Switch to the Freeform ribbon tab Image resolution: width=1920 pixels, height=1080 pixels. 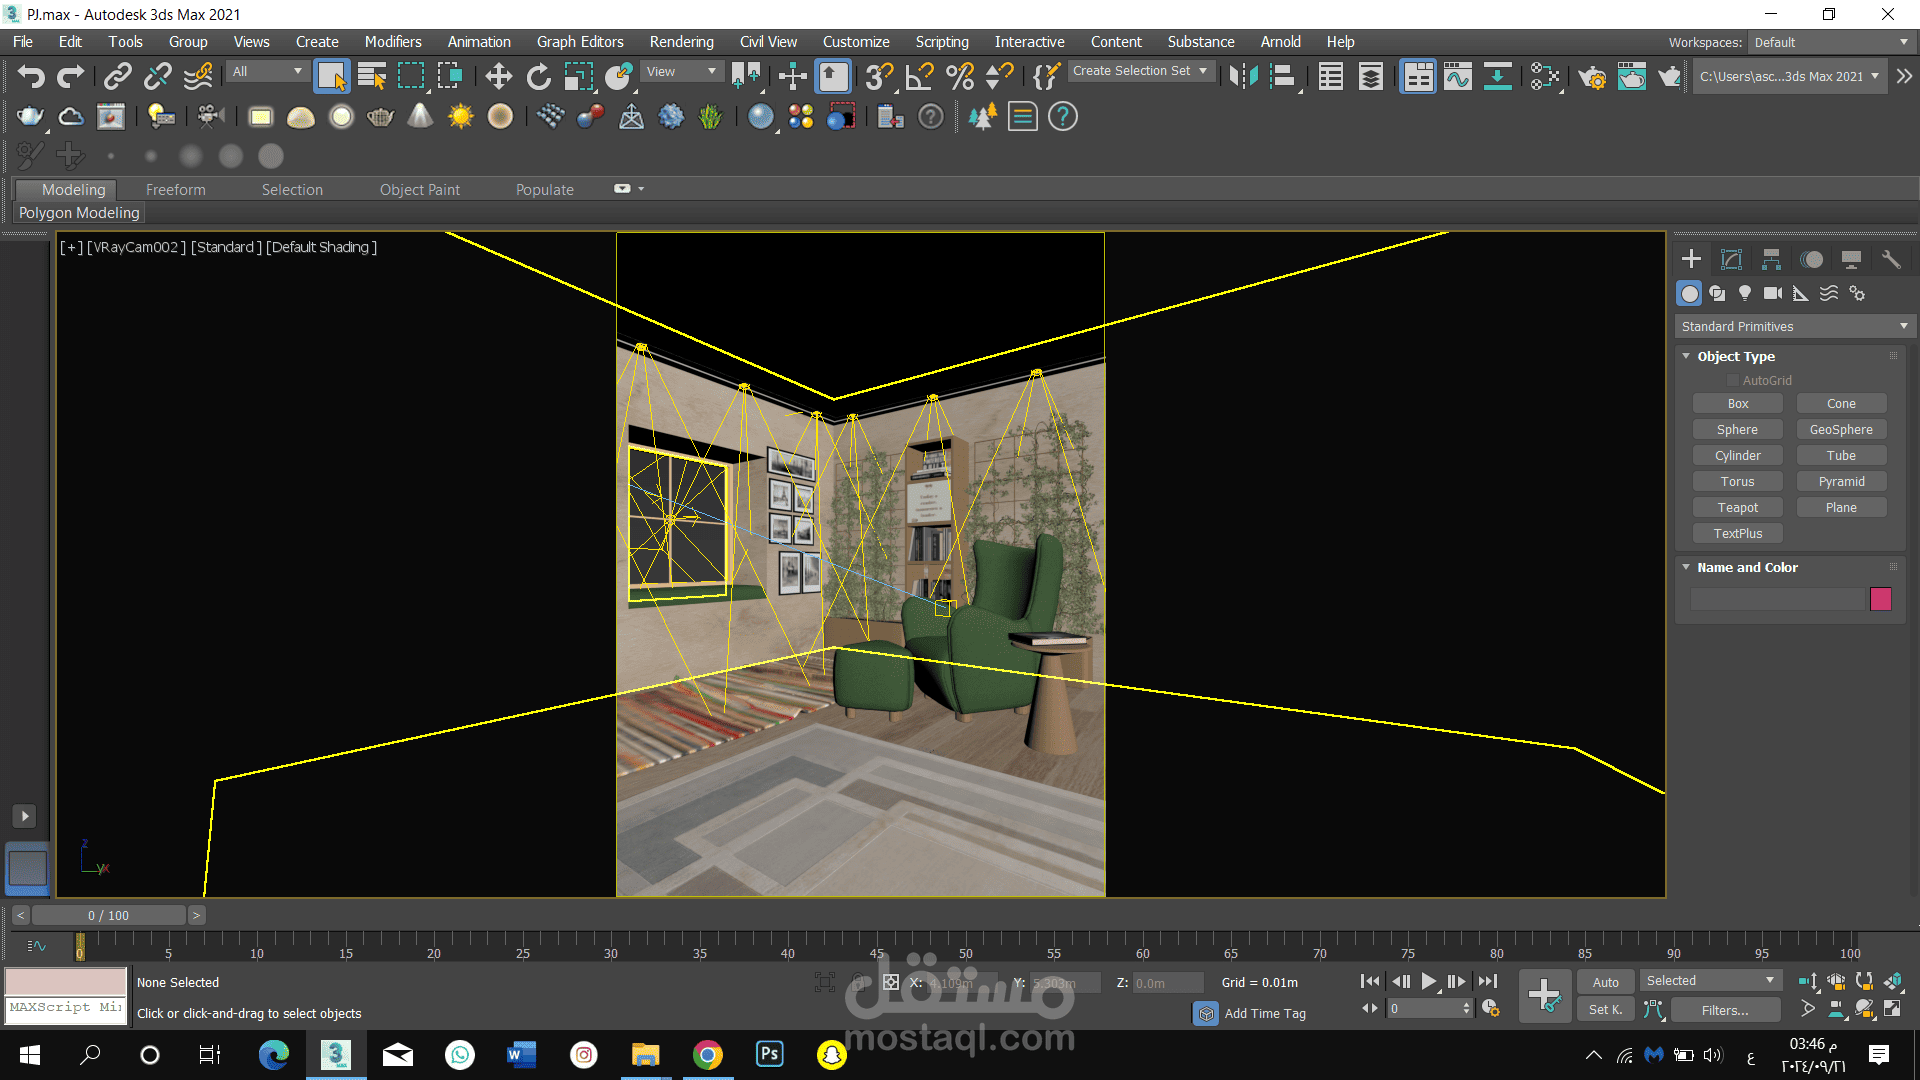coord(175,190)
